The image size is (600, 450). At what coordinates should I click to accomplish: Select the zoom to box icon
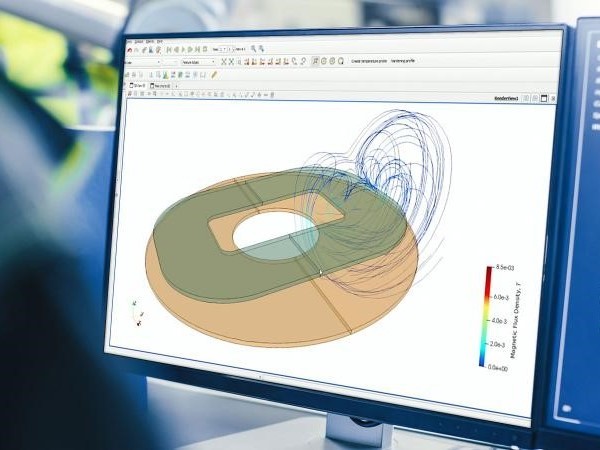click(239, 62)
